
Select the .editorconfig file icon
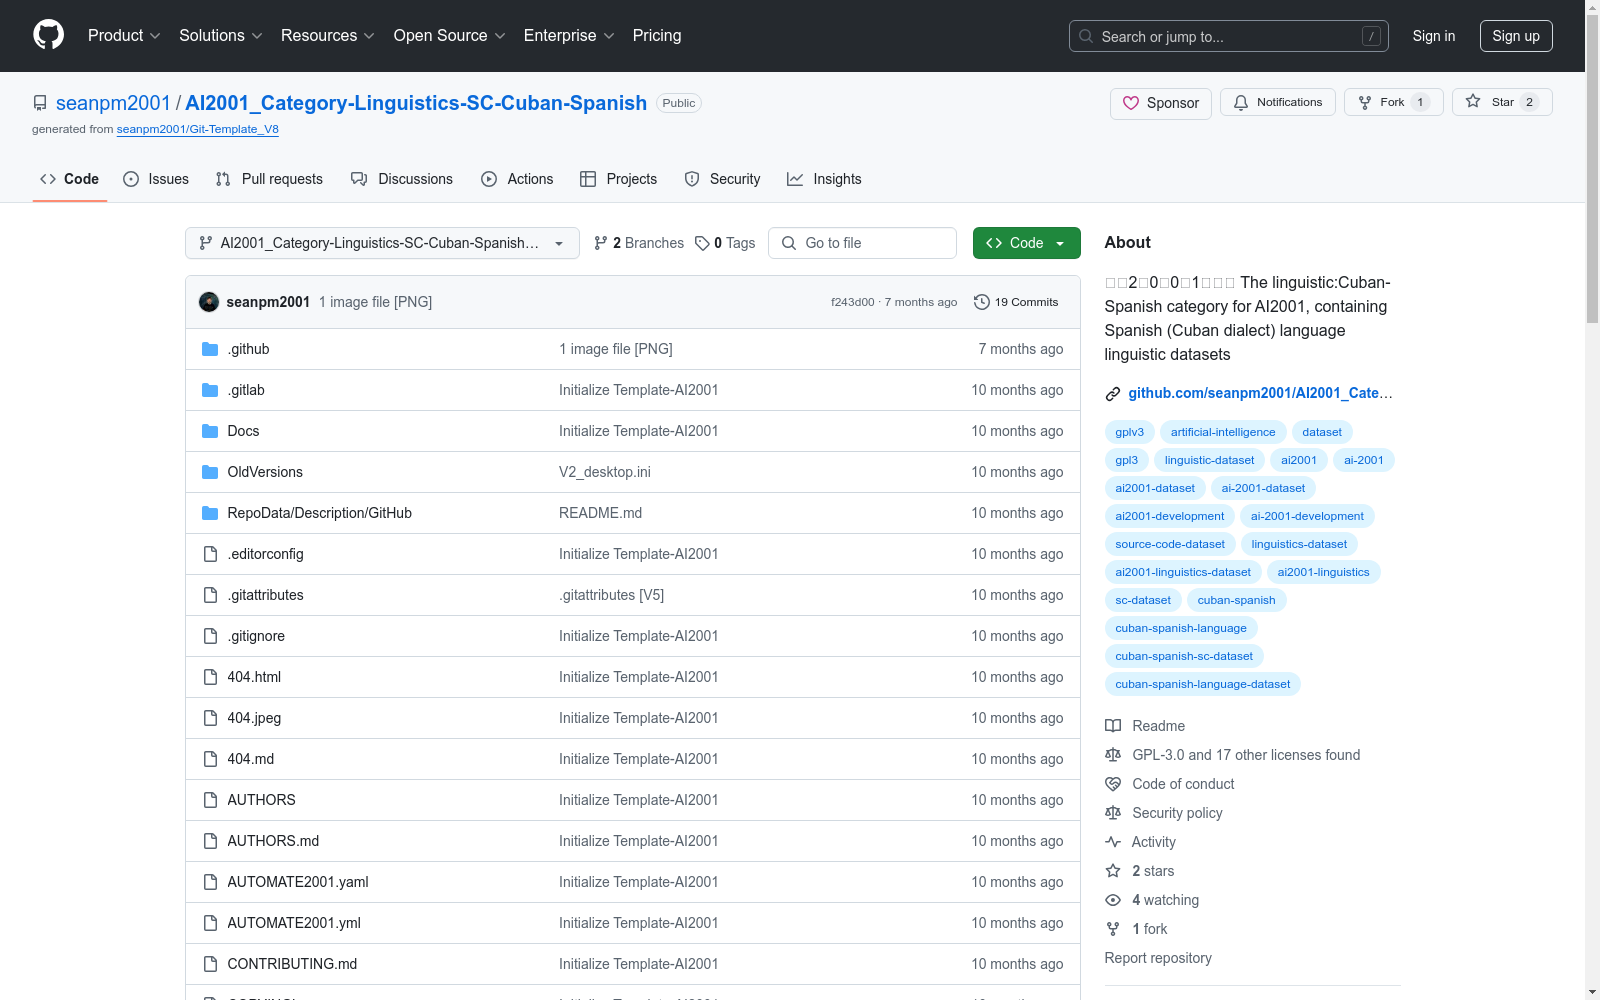(210, 554)
